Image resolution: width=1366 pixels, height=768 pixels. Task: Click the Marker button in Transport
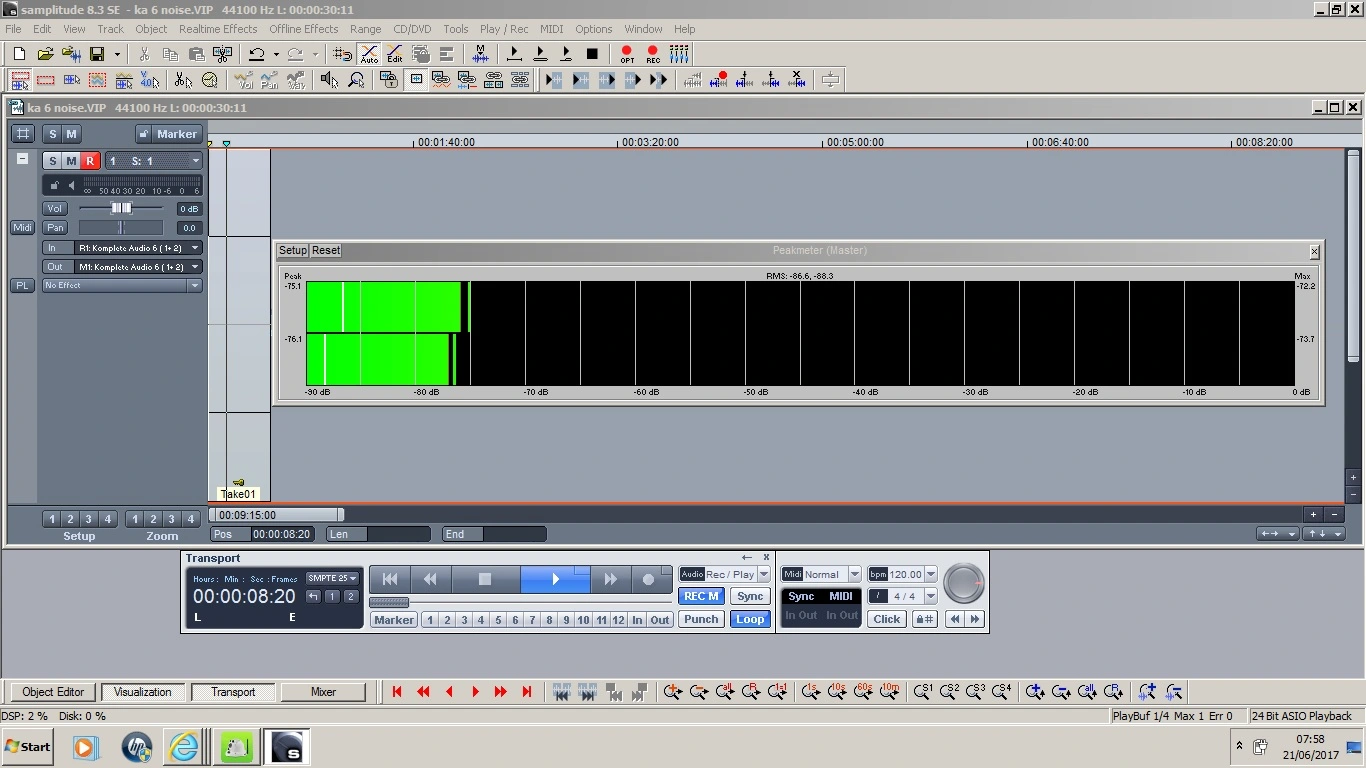[394, 620]
